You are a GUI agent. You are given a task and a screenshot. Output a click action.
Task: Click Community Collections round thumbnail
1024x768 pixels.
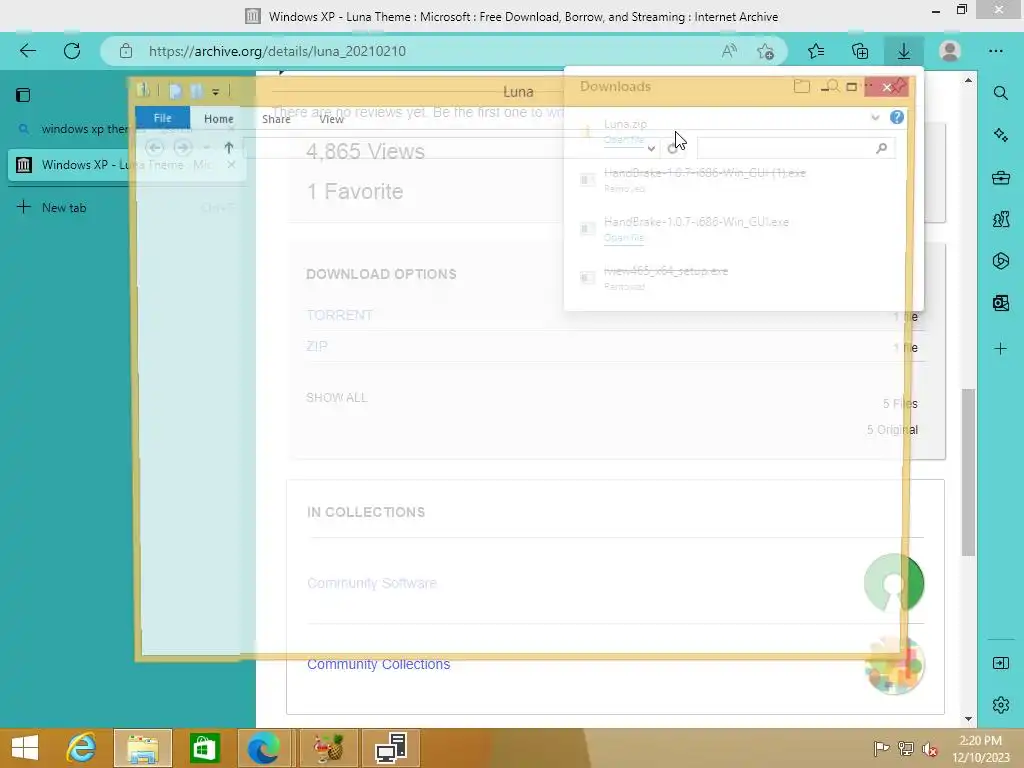(893, 664)
